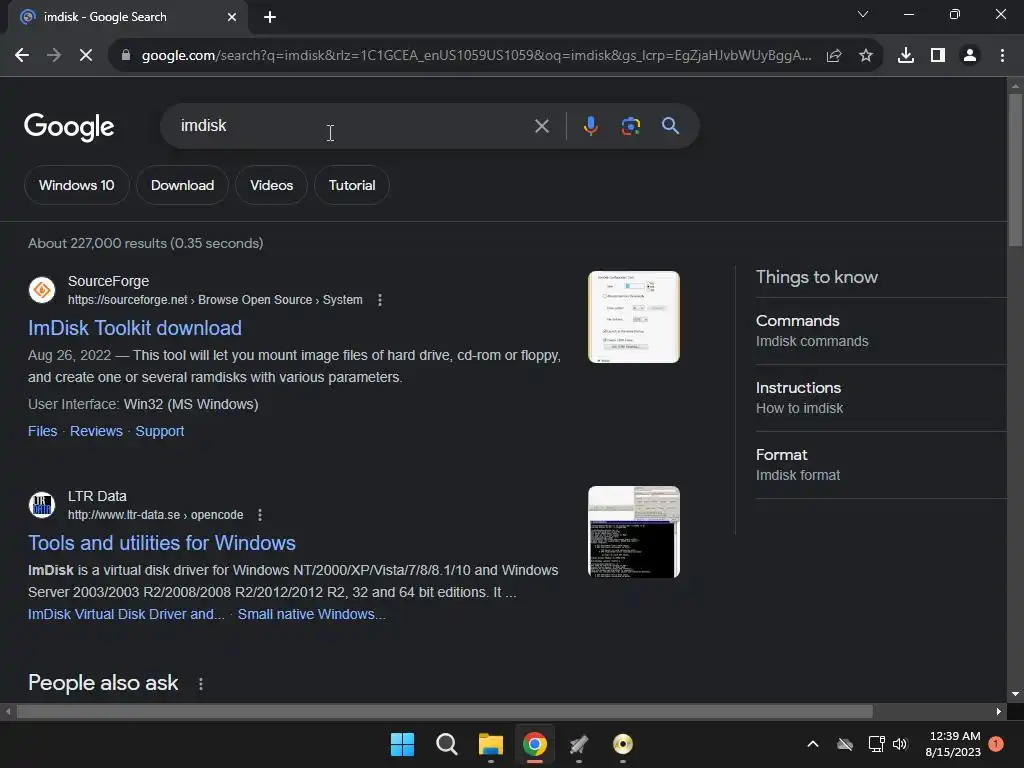1024x768 pixels.
Task: Show hidden system tray icons
Action: click(812, 744)
